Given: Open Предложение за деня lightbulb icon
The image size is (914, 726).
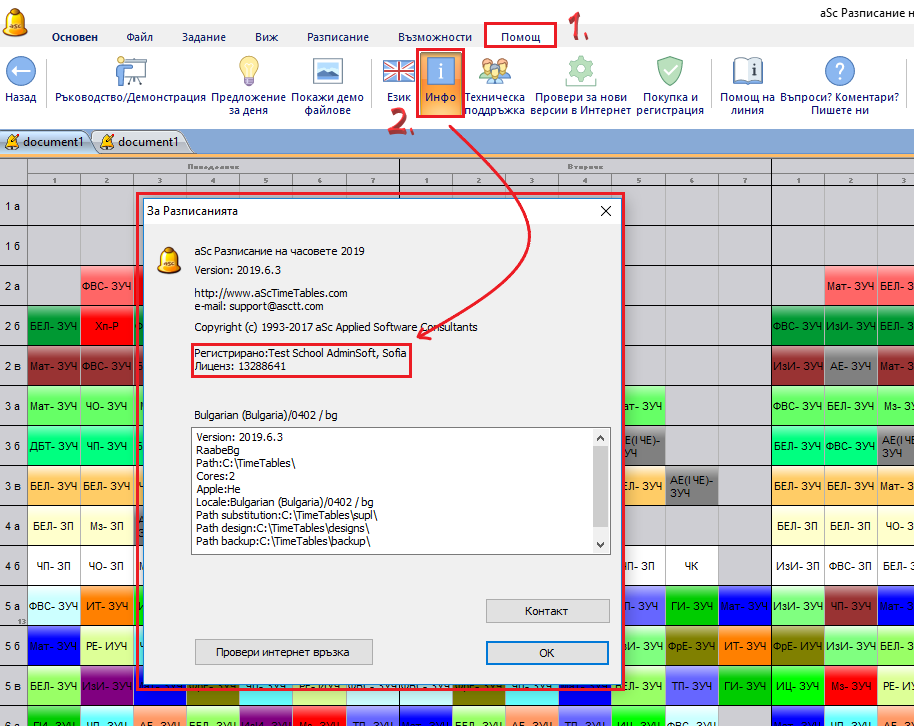Looking at the screenshot, I should pyautogui.click(x=249, y=72).
